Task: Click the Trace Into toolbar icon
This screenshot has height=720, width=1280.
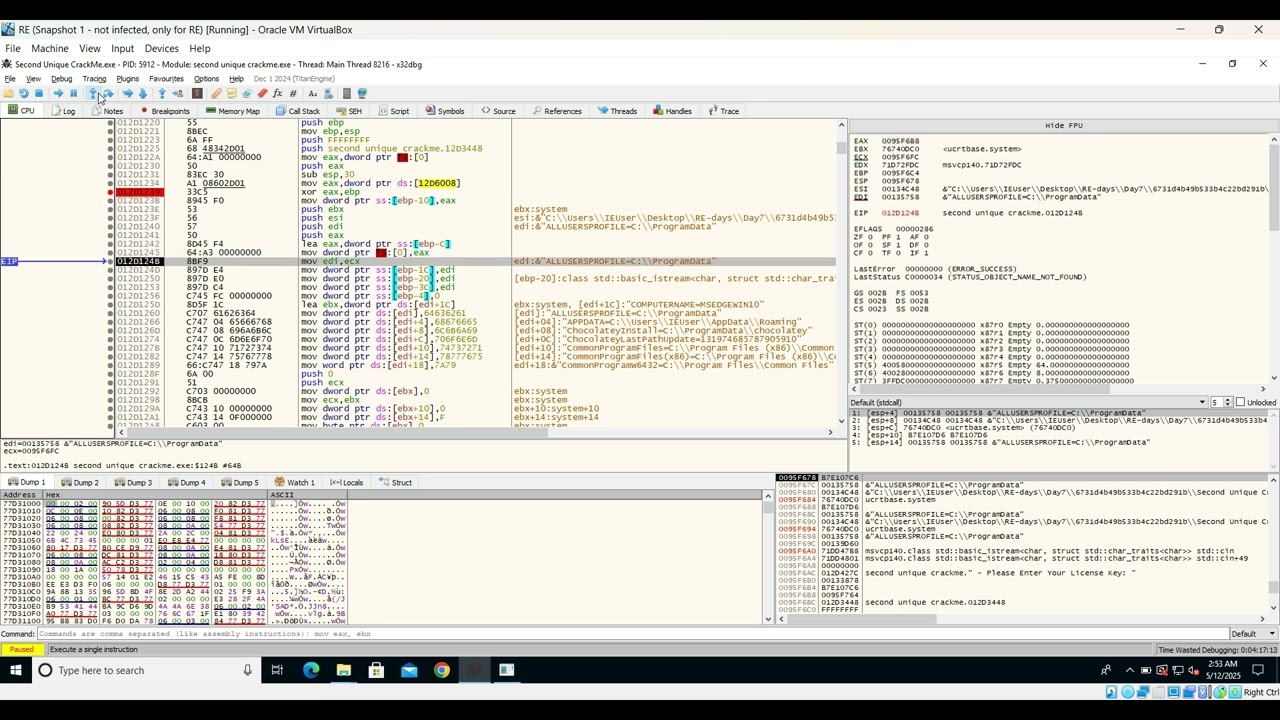Action: (128, 93)
